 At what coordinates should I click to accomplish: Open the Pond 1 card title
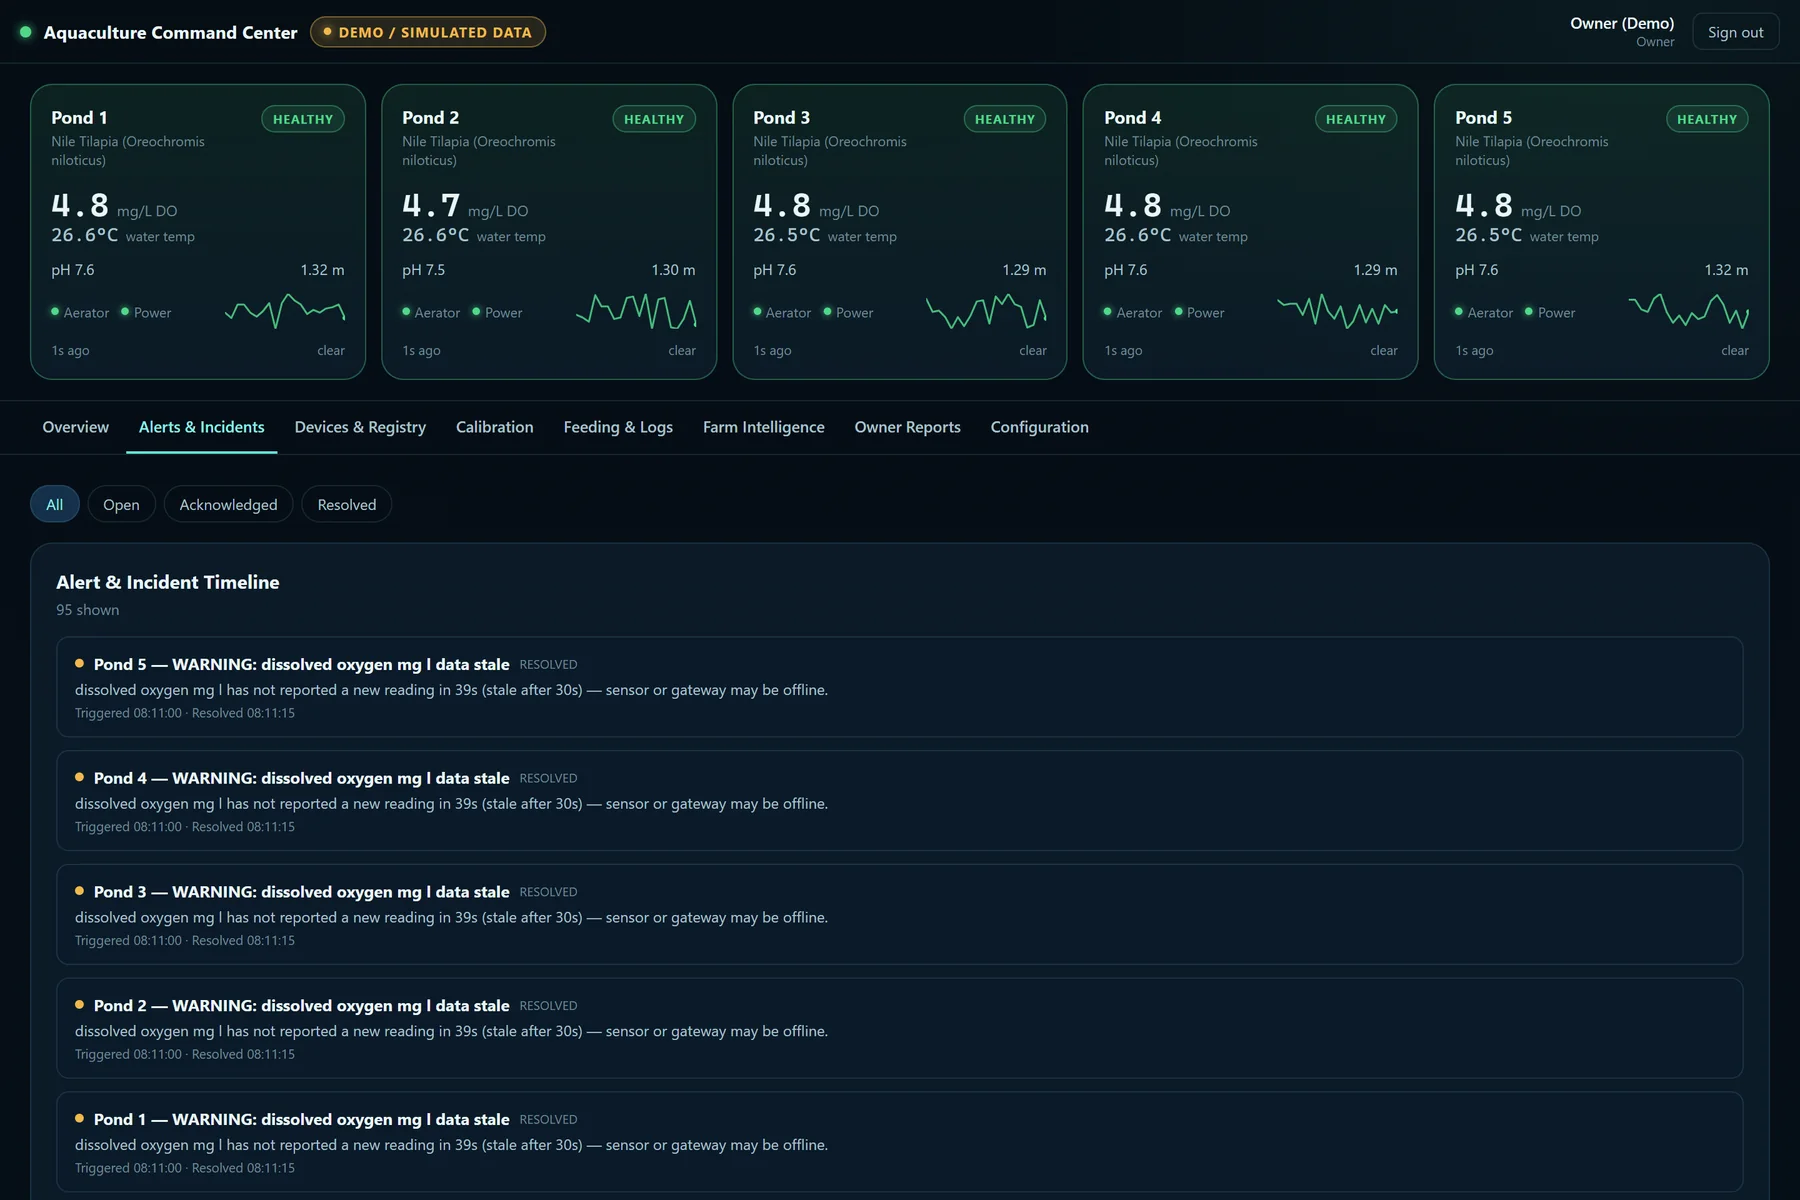79,117
